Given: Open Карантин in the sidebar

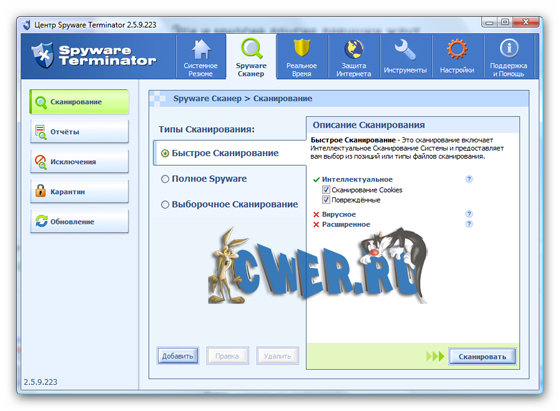Looking at the screenshot, I should click(x=79, y=192).
